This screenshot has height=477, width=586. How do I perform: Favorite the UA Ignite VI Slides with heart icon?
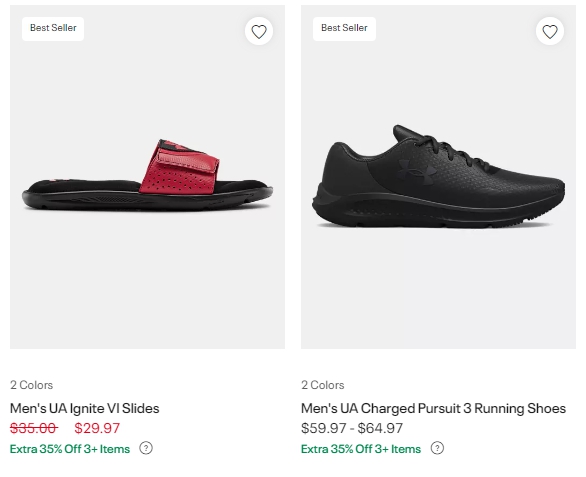(x=259, y=31)
